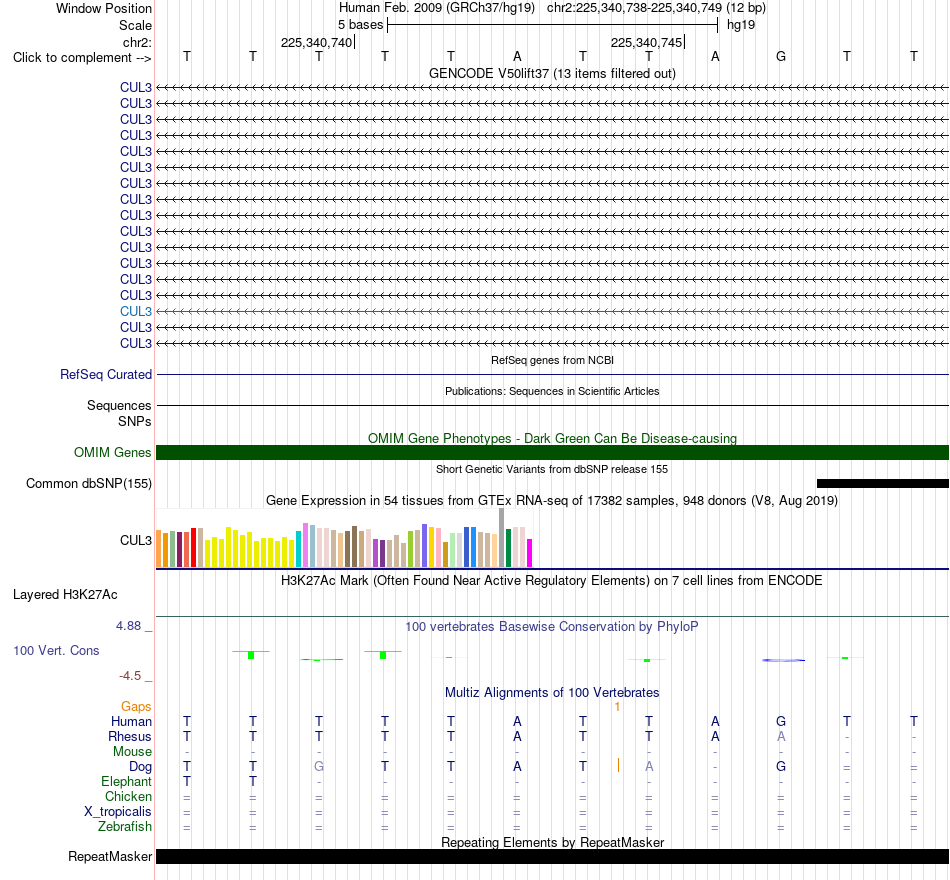
Task: Click the black dbSNP variant item
Action: pyautogui.click(x=883, y=484)
